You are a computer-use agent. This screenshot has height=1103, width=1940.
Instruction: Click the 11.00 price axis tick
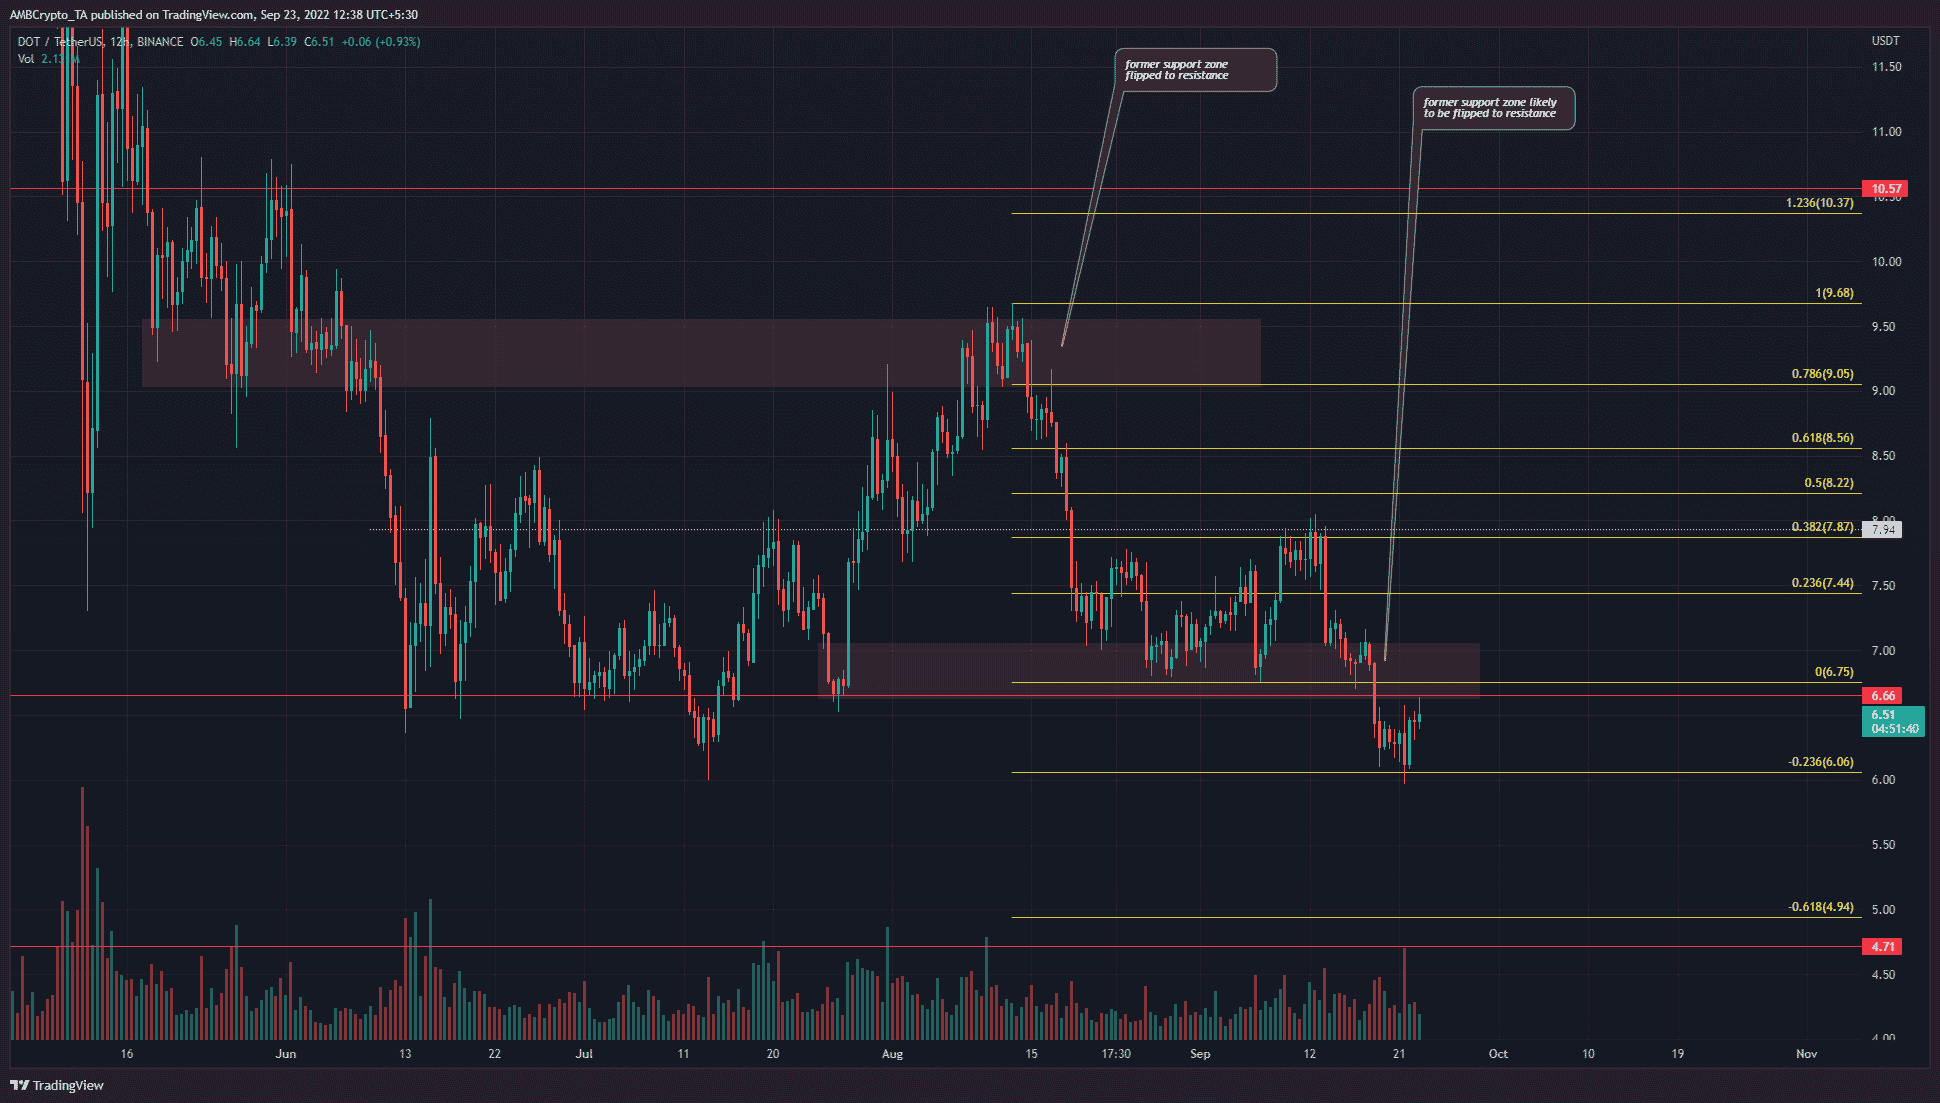pos(1886,132)
